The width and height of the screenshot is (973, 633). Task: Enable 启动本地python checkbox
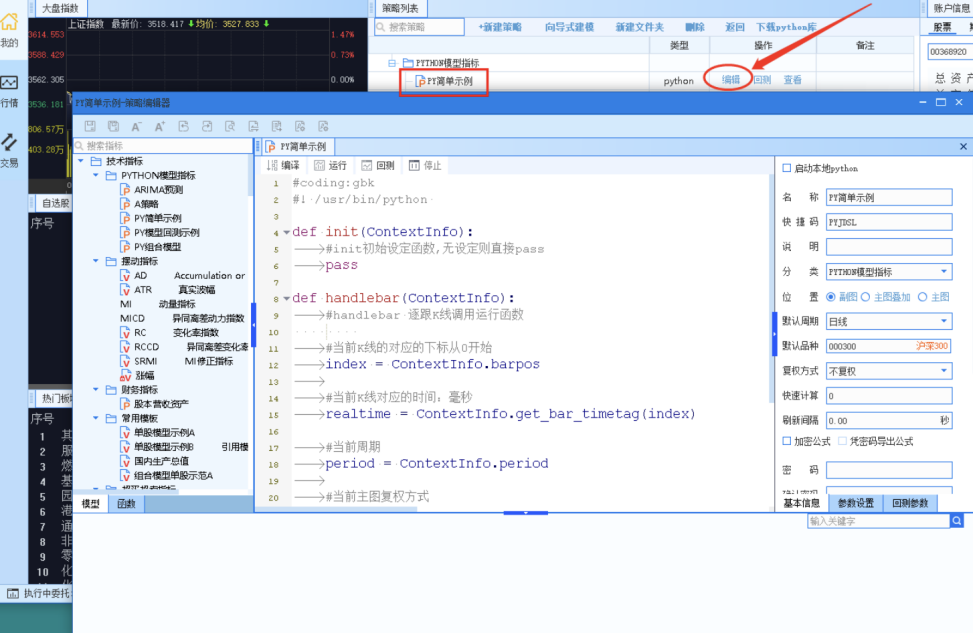coord(786,168)
